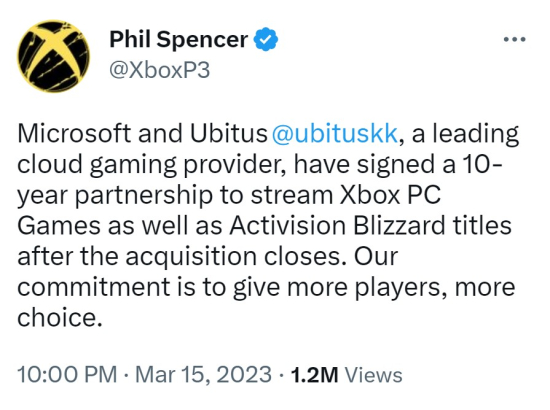The width and height of the screenshot is (550, 410).
Task: Open the @XboxP3 handle profile
Action: [160, 70]
